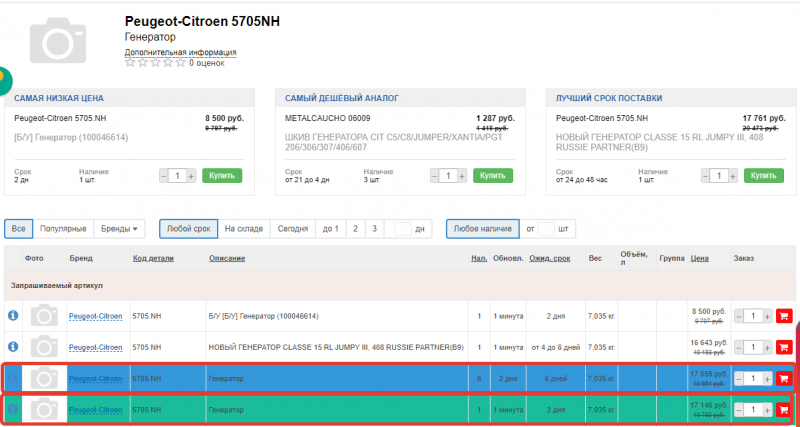Increase quantity in 16 643 руб. table row
The height and width of the screenshot is (427, 800).
(x=767, y=347)
